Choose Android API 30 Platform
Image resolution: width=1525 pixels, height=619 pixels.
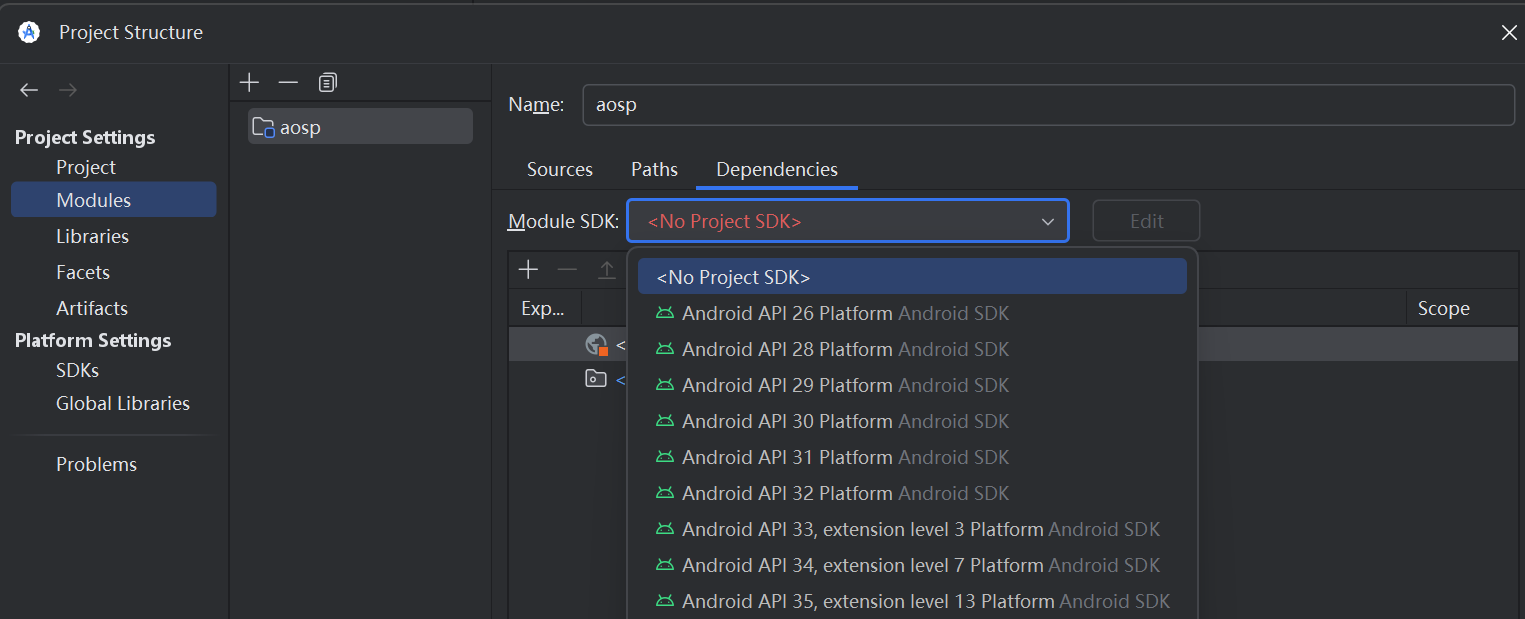[x=912, y=421]
